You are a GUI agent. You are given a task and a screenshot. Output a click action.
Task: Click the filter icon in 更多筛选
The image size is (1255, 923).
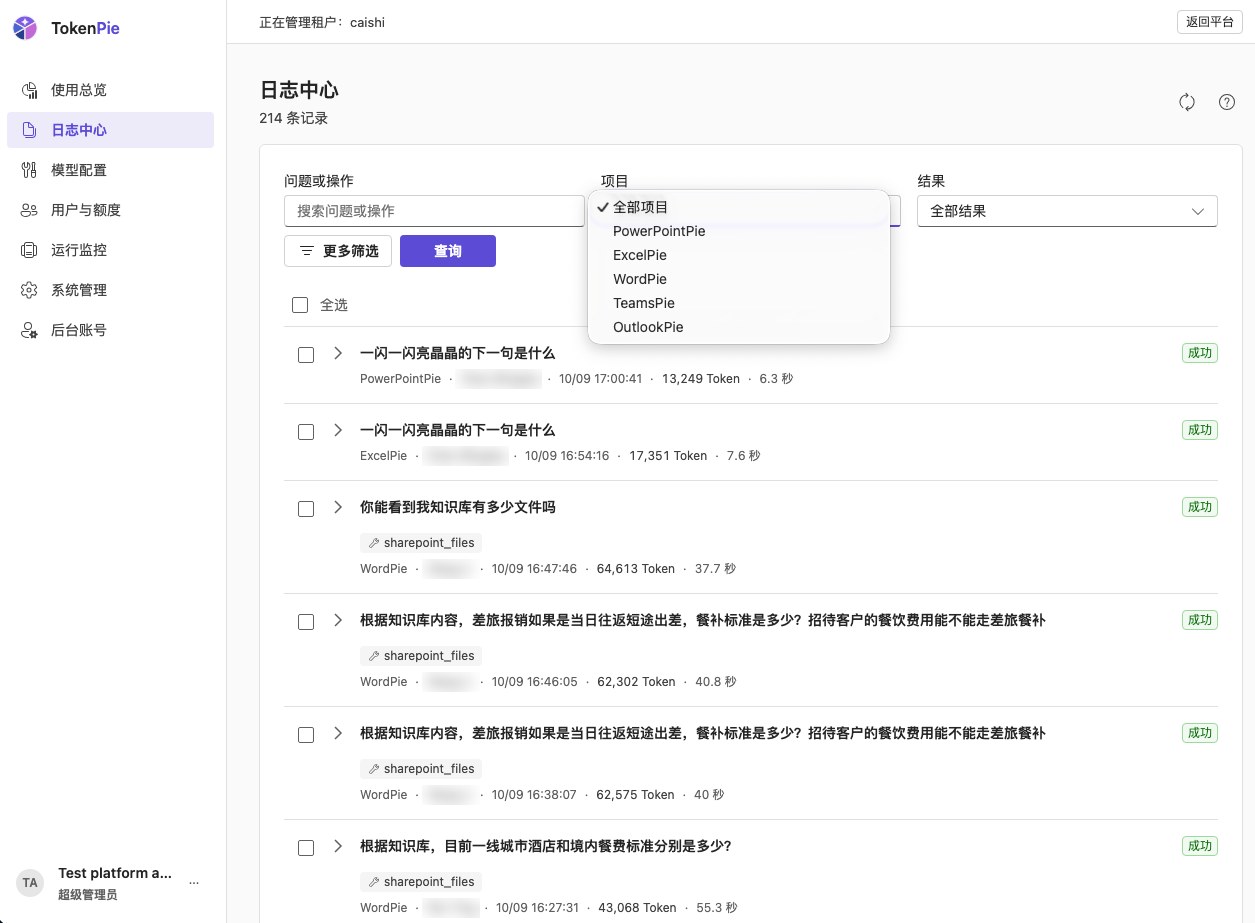pyautogui.click(x=307, y=251)
